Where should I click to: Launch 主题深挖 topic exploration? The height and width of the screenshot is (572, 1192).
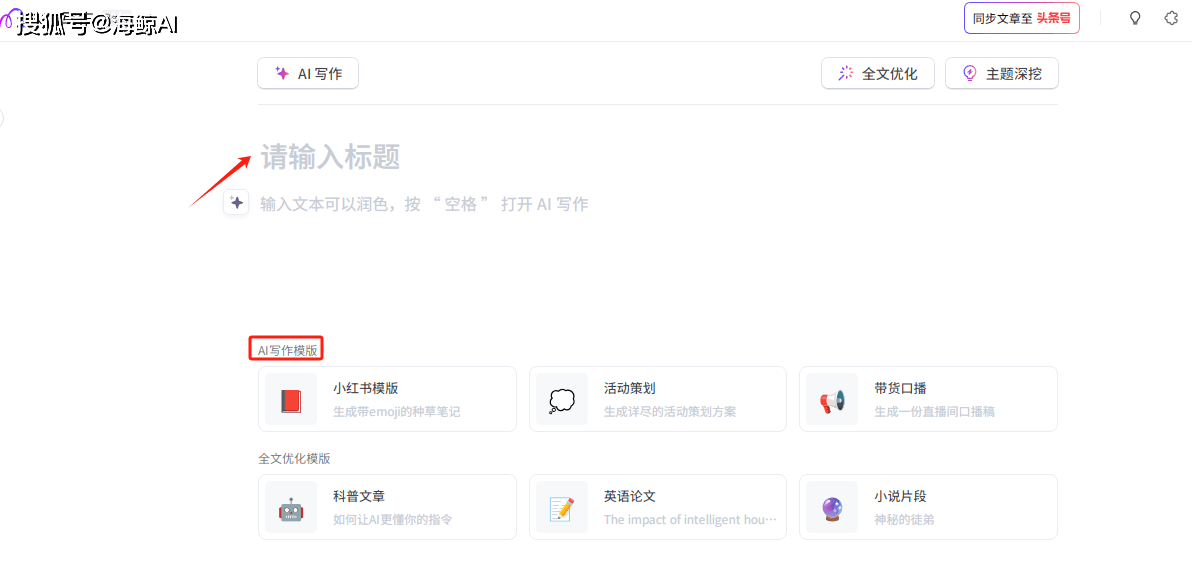click(1001, 73)
